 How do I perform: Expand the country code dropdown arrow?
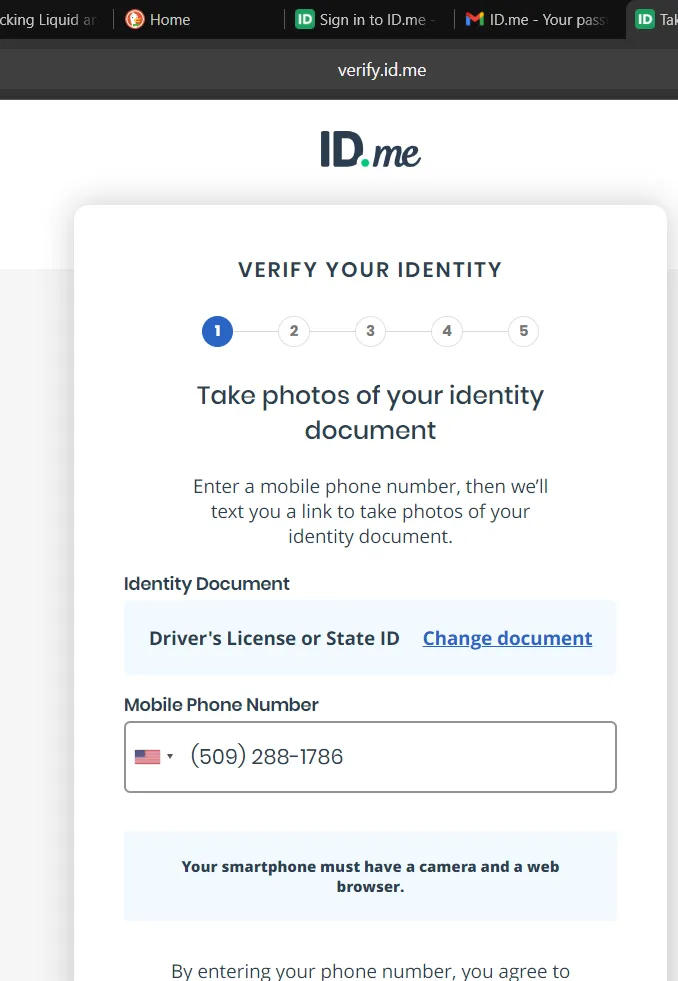click(170, 757)
